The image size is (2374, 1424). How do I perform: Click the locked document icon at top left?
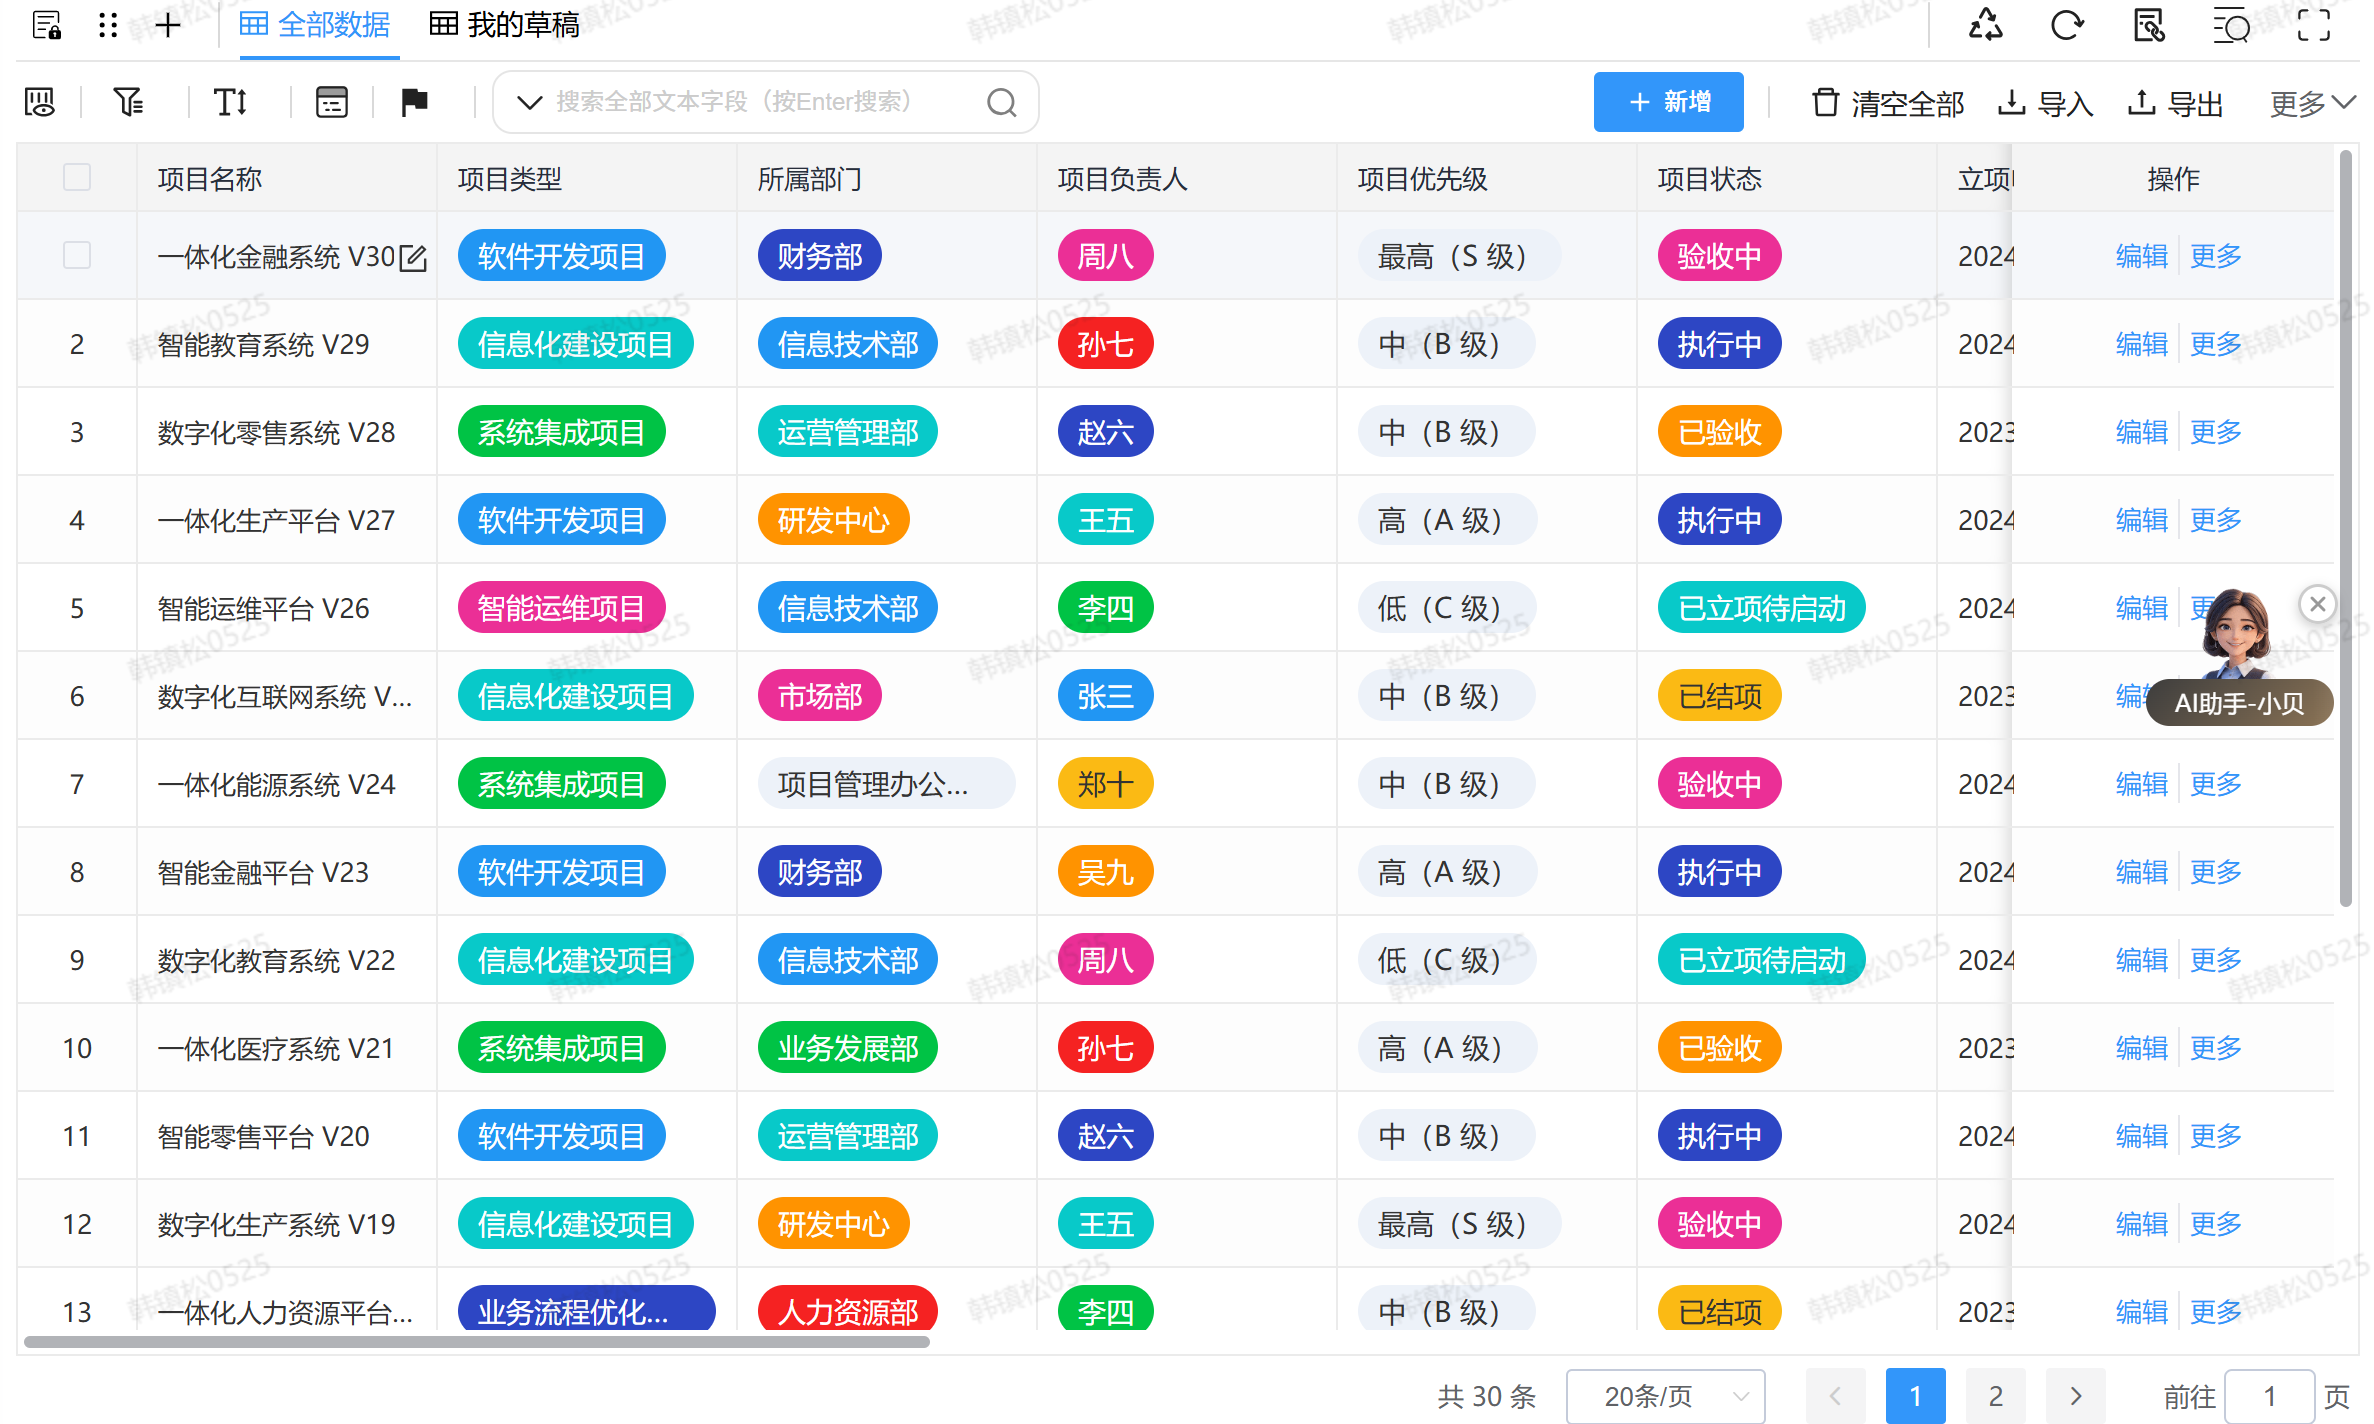pyautogui.click(x=47, y=25)
